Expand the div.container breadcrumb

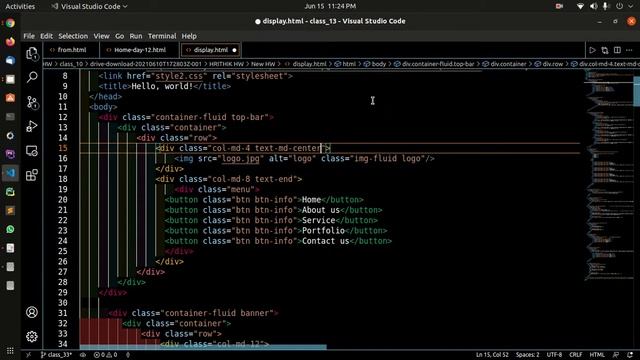[504, 64]
